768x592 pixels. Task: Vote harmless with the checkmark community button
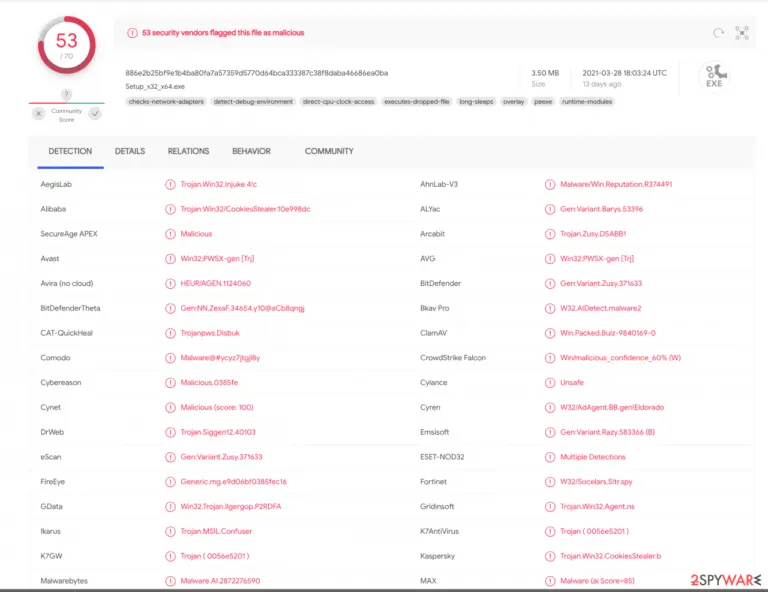(95, 114)
